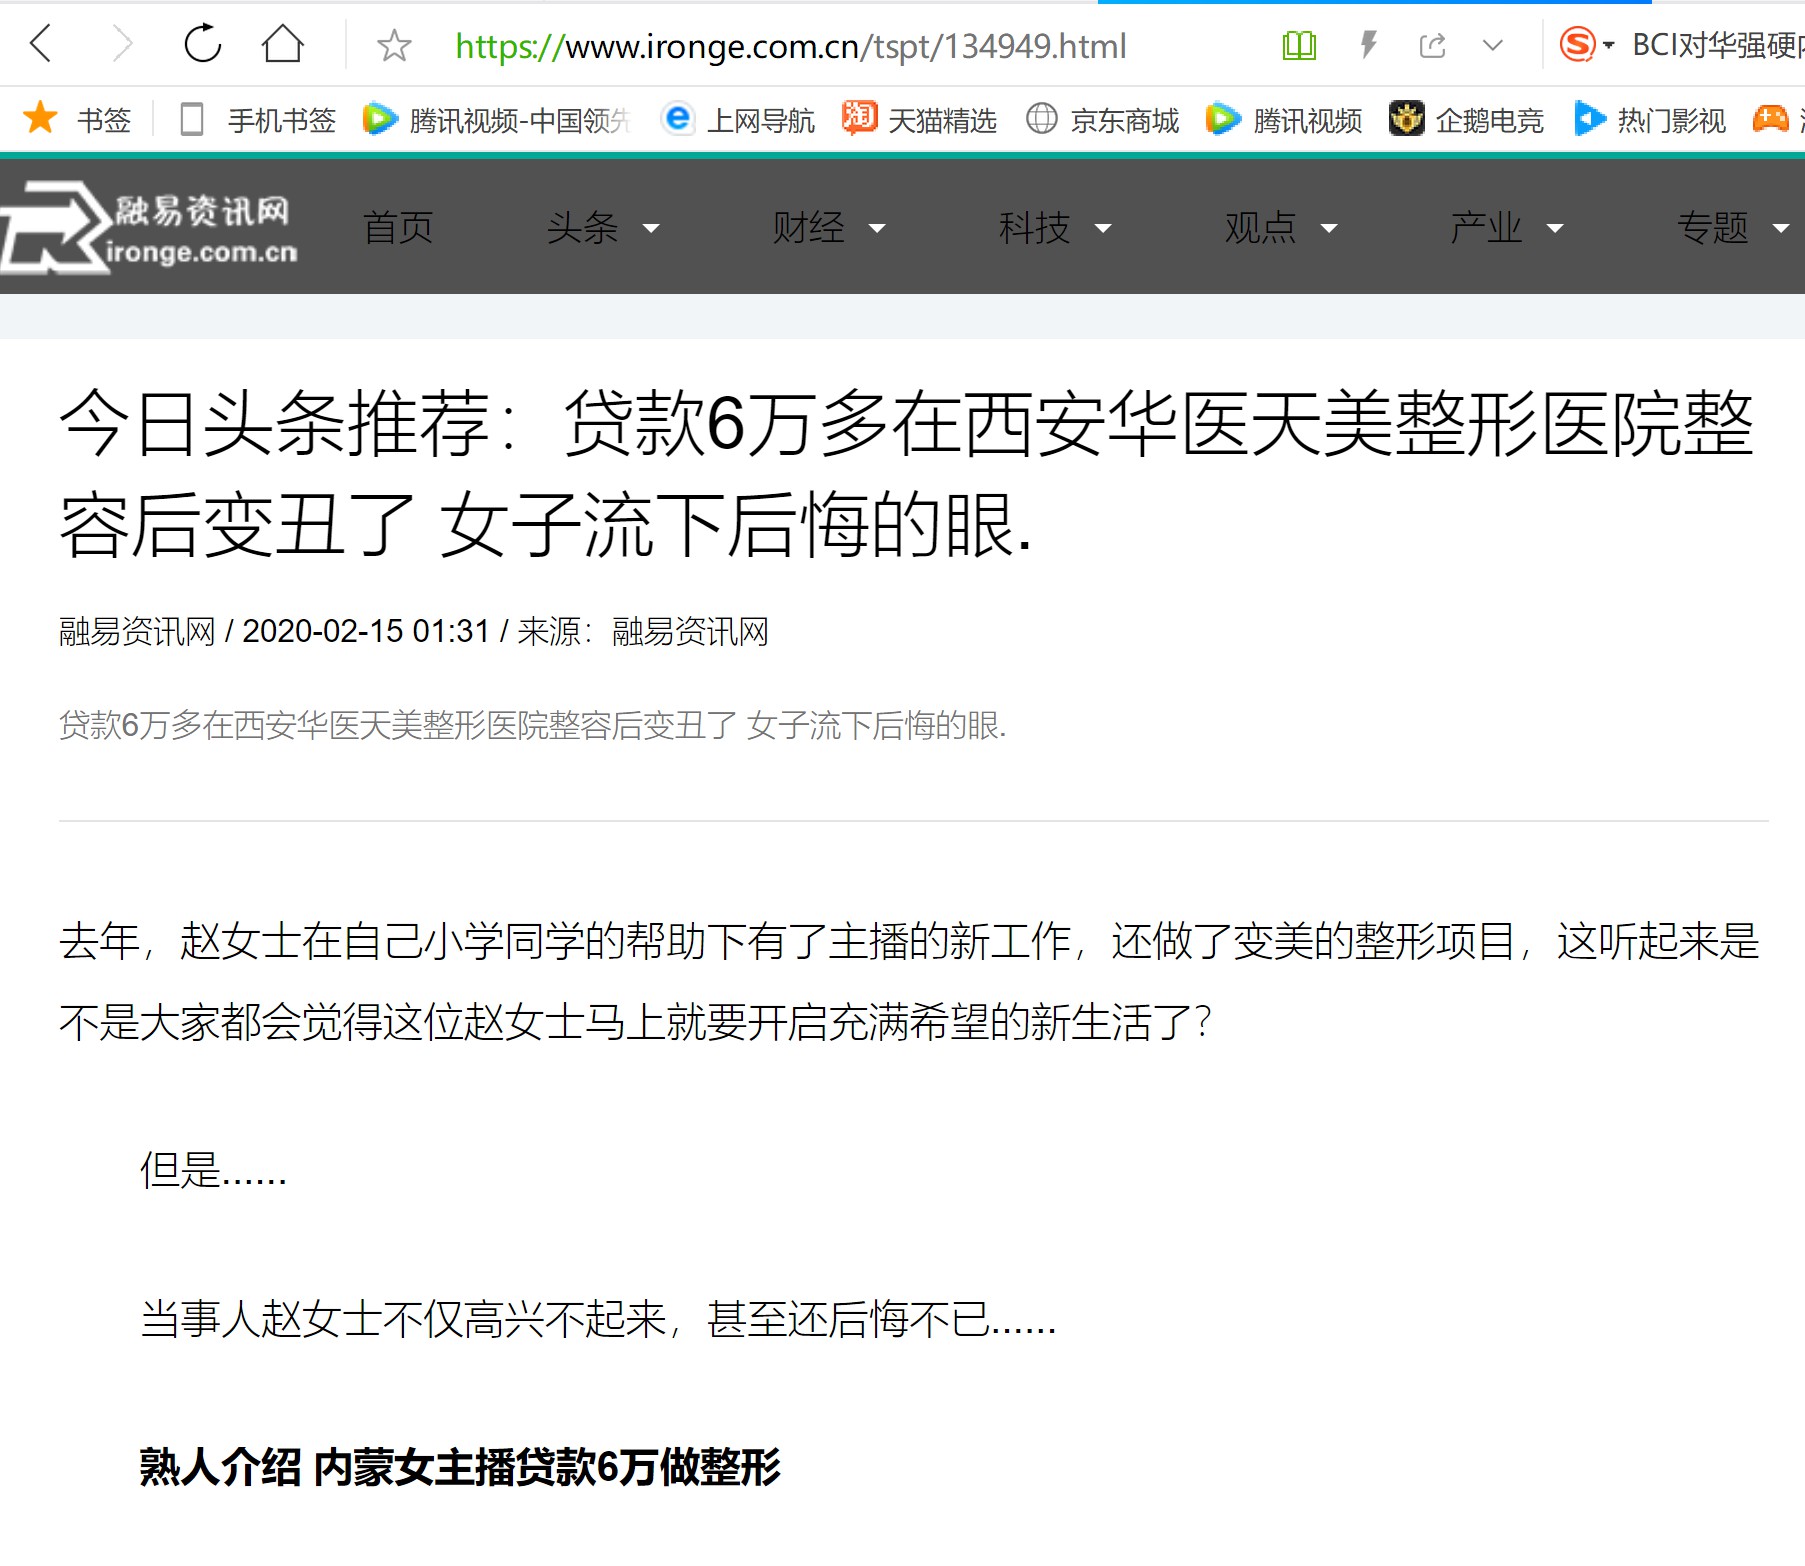The image size is (1805, 1566).
Task: Click the browser forward arrow
Action: point(122,44)
